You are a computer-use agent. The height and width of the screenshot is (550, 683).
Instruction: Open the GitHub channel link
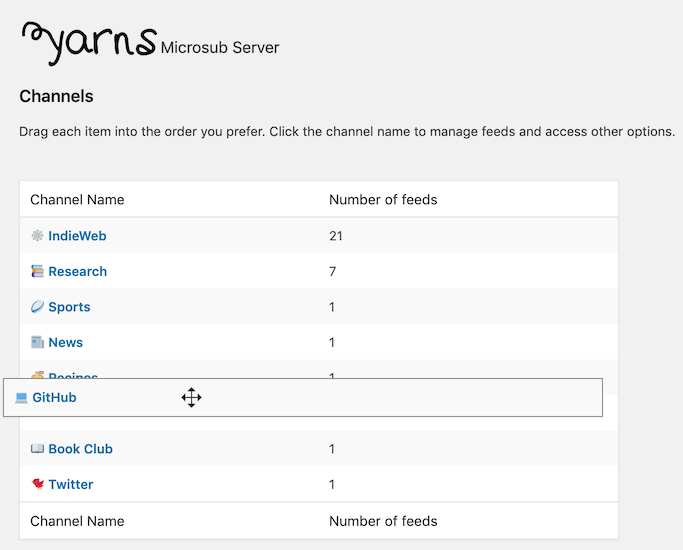[54, 397]
